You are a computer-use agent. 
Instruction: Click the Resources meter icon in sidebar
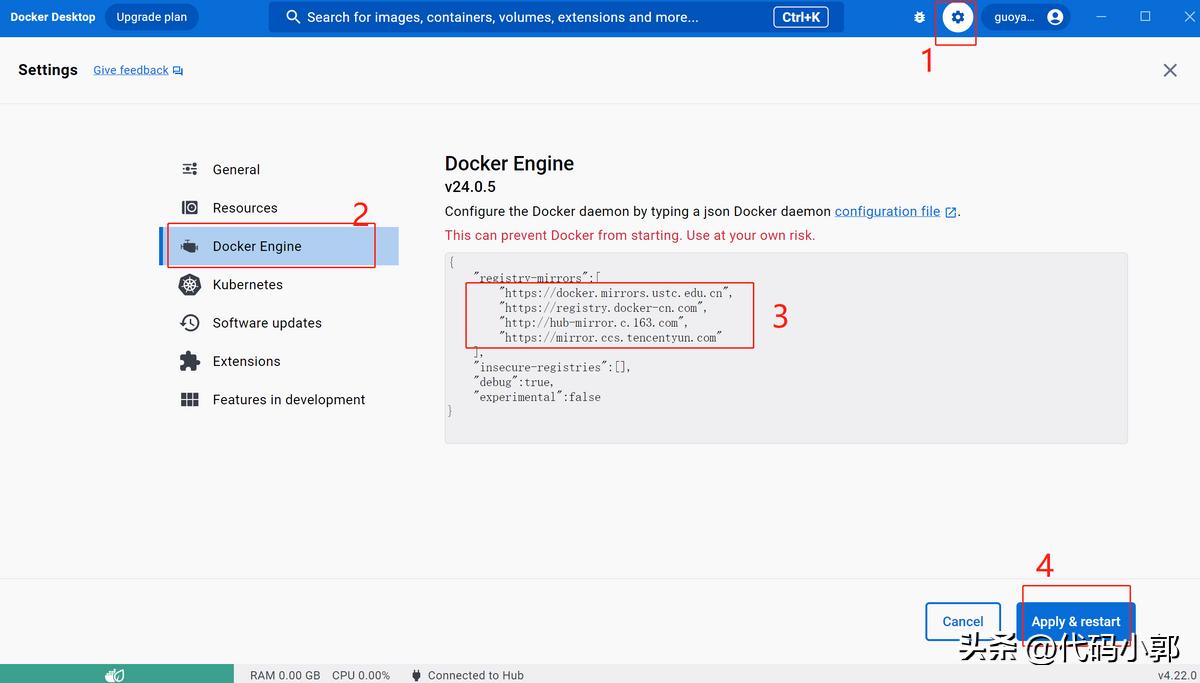[x=188, y=207]
